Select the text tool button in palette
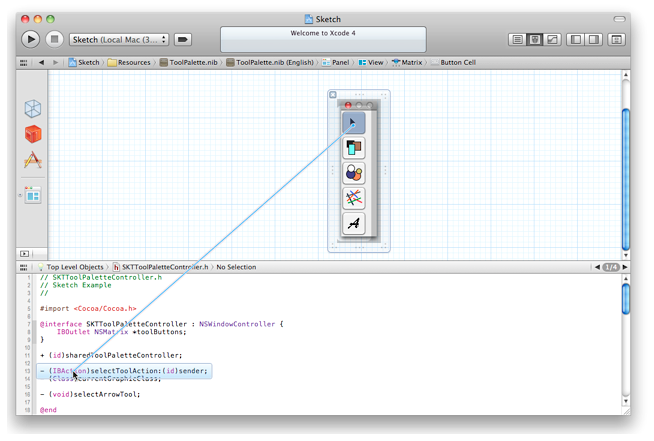 tap(354, 224)
